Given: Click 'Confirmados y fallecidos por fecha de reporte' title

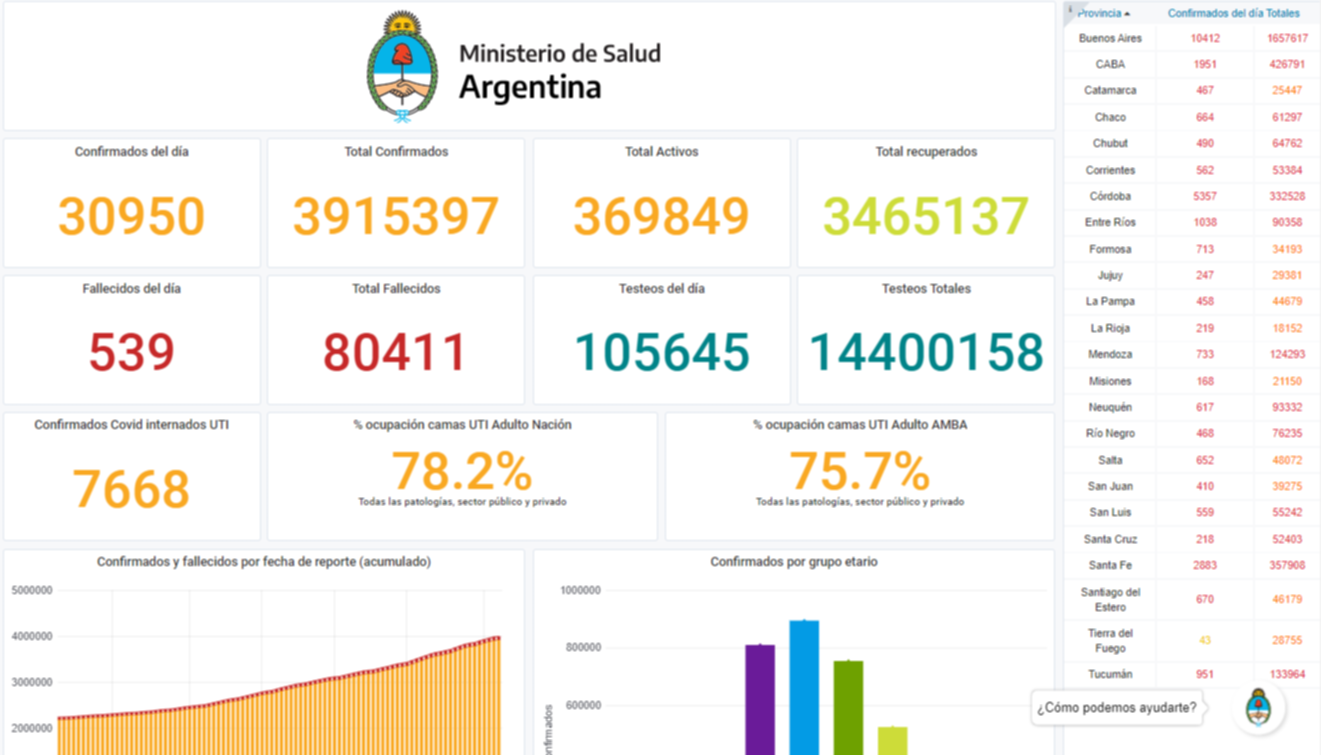Looking at the screenshot, I should [x=264, y=562].
